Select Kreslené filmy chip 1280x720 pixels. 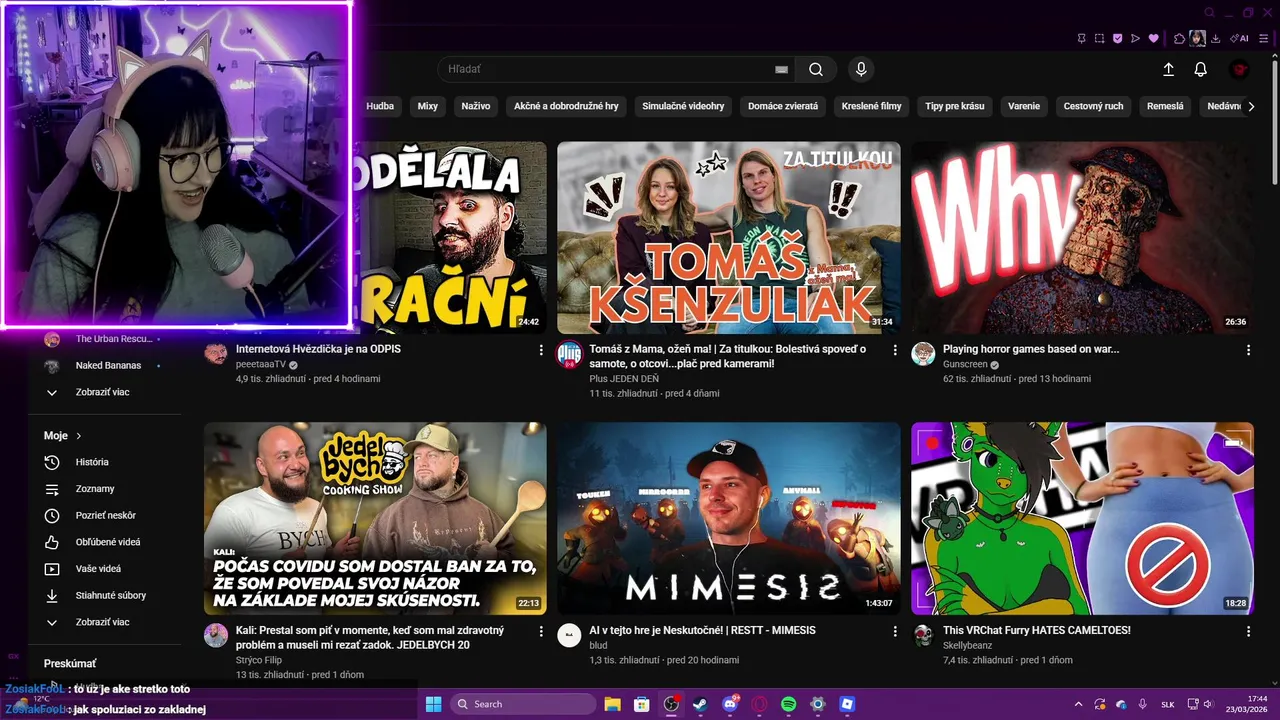[872, 106]
